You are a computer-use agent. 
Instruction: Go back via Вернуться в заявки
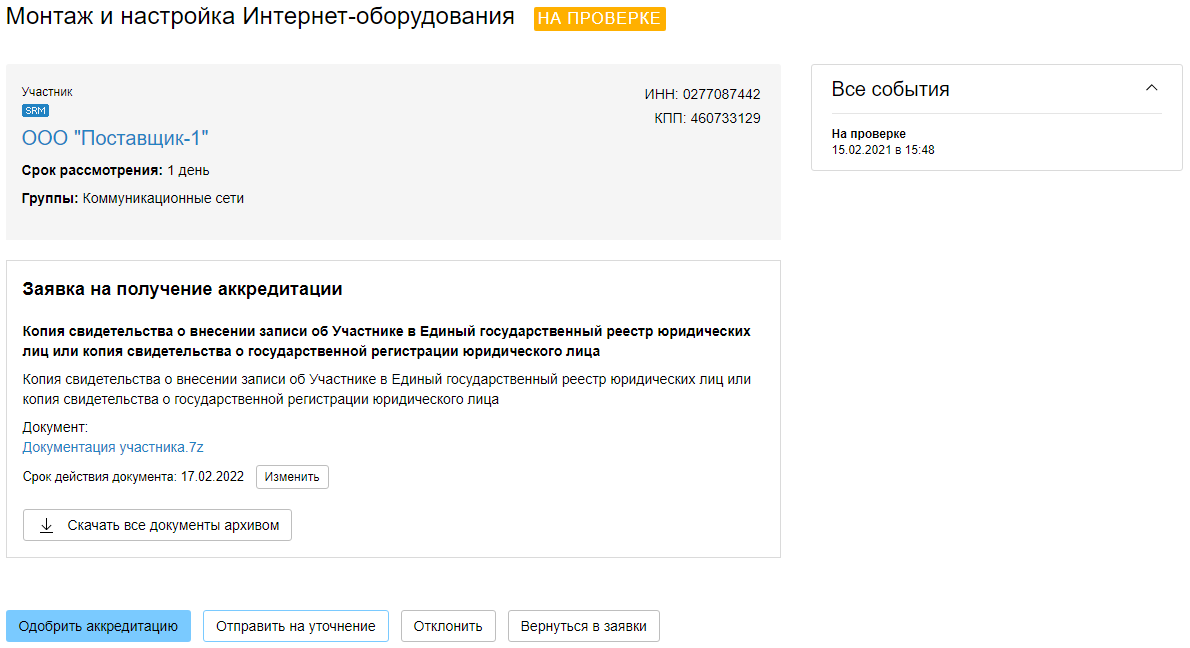click(583, 626)
